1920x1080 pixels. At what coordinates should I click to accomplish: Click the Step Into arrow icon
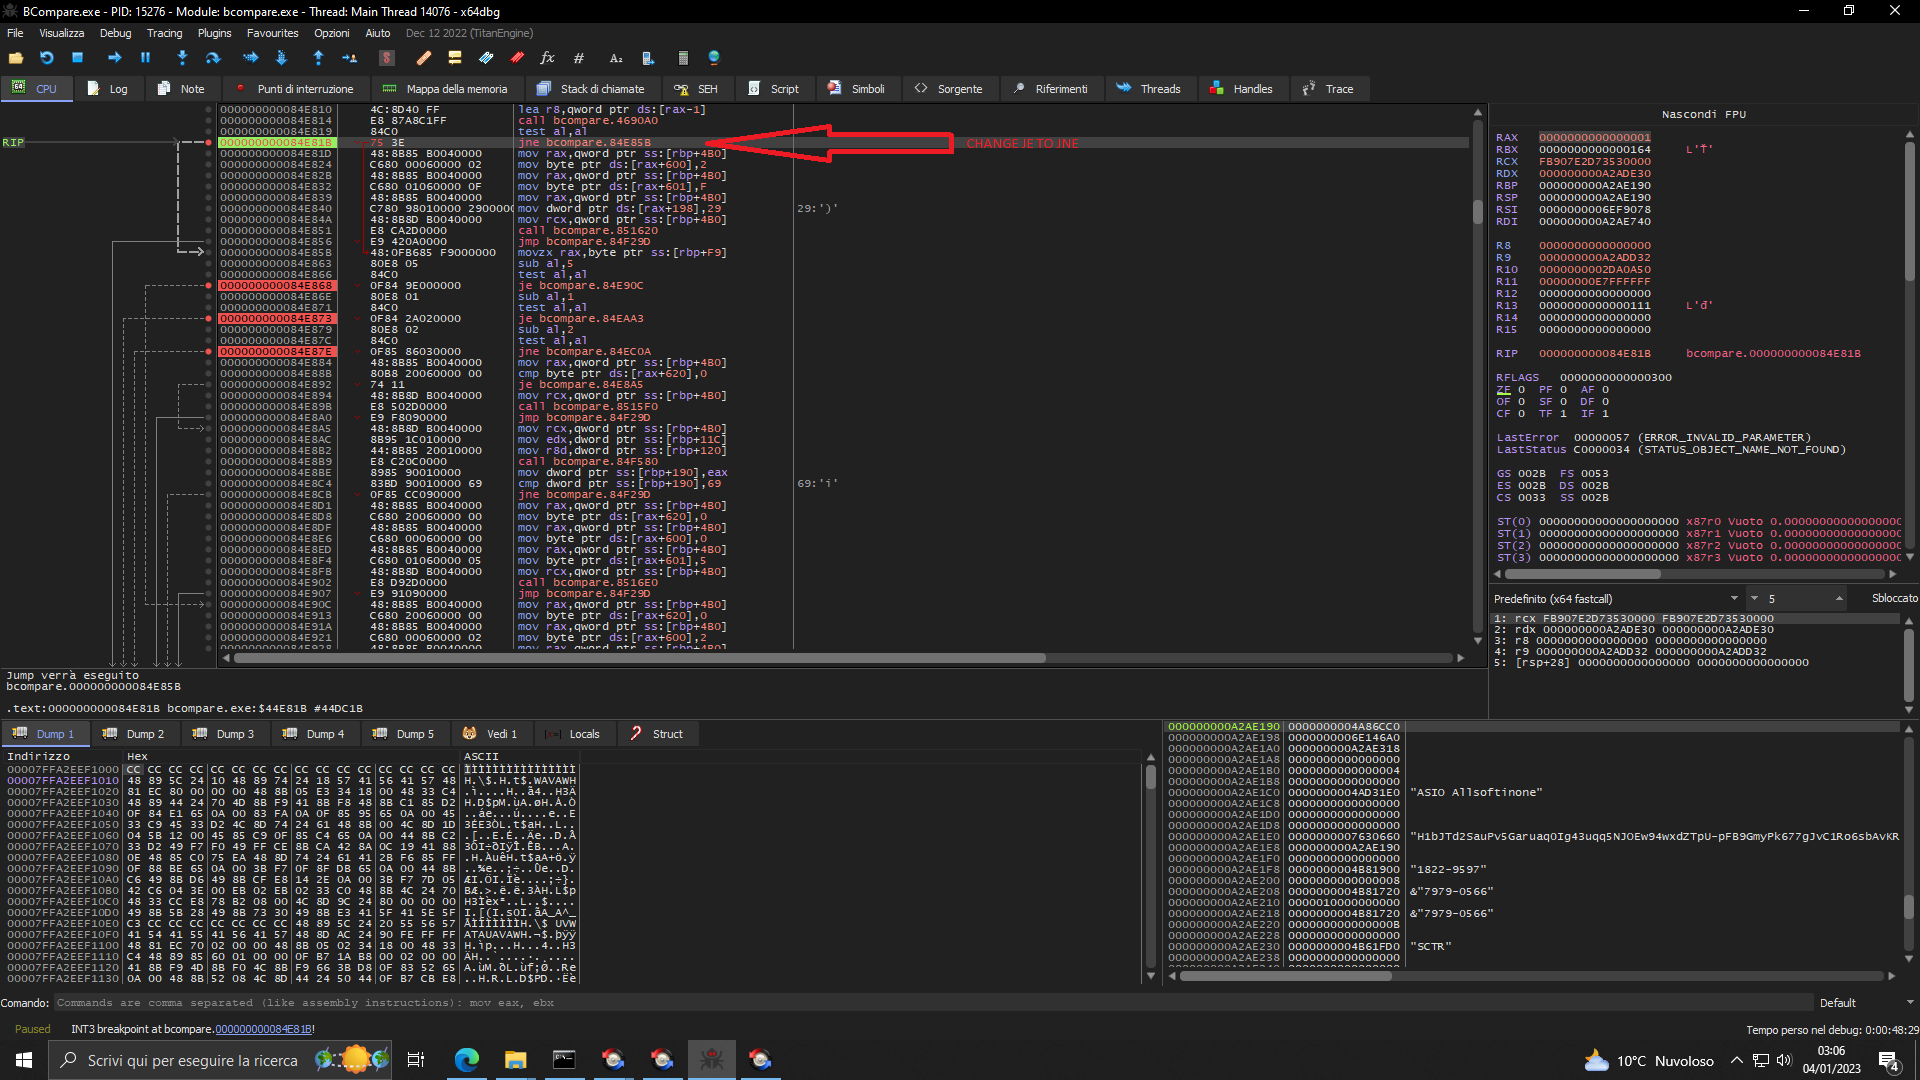click(182, 58)
